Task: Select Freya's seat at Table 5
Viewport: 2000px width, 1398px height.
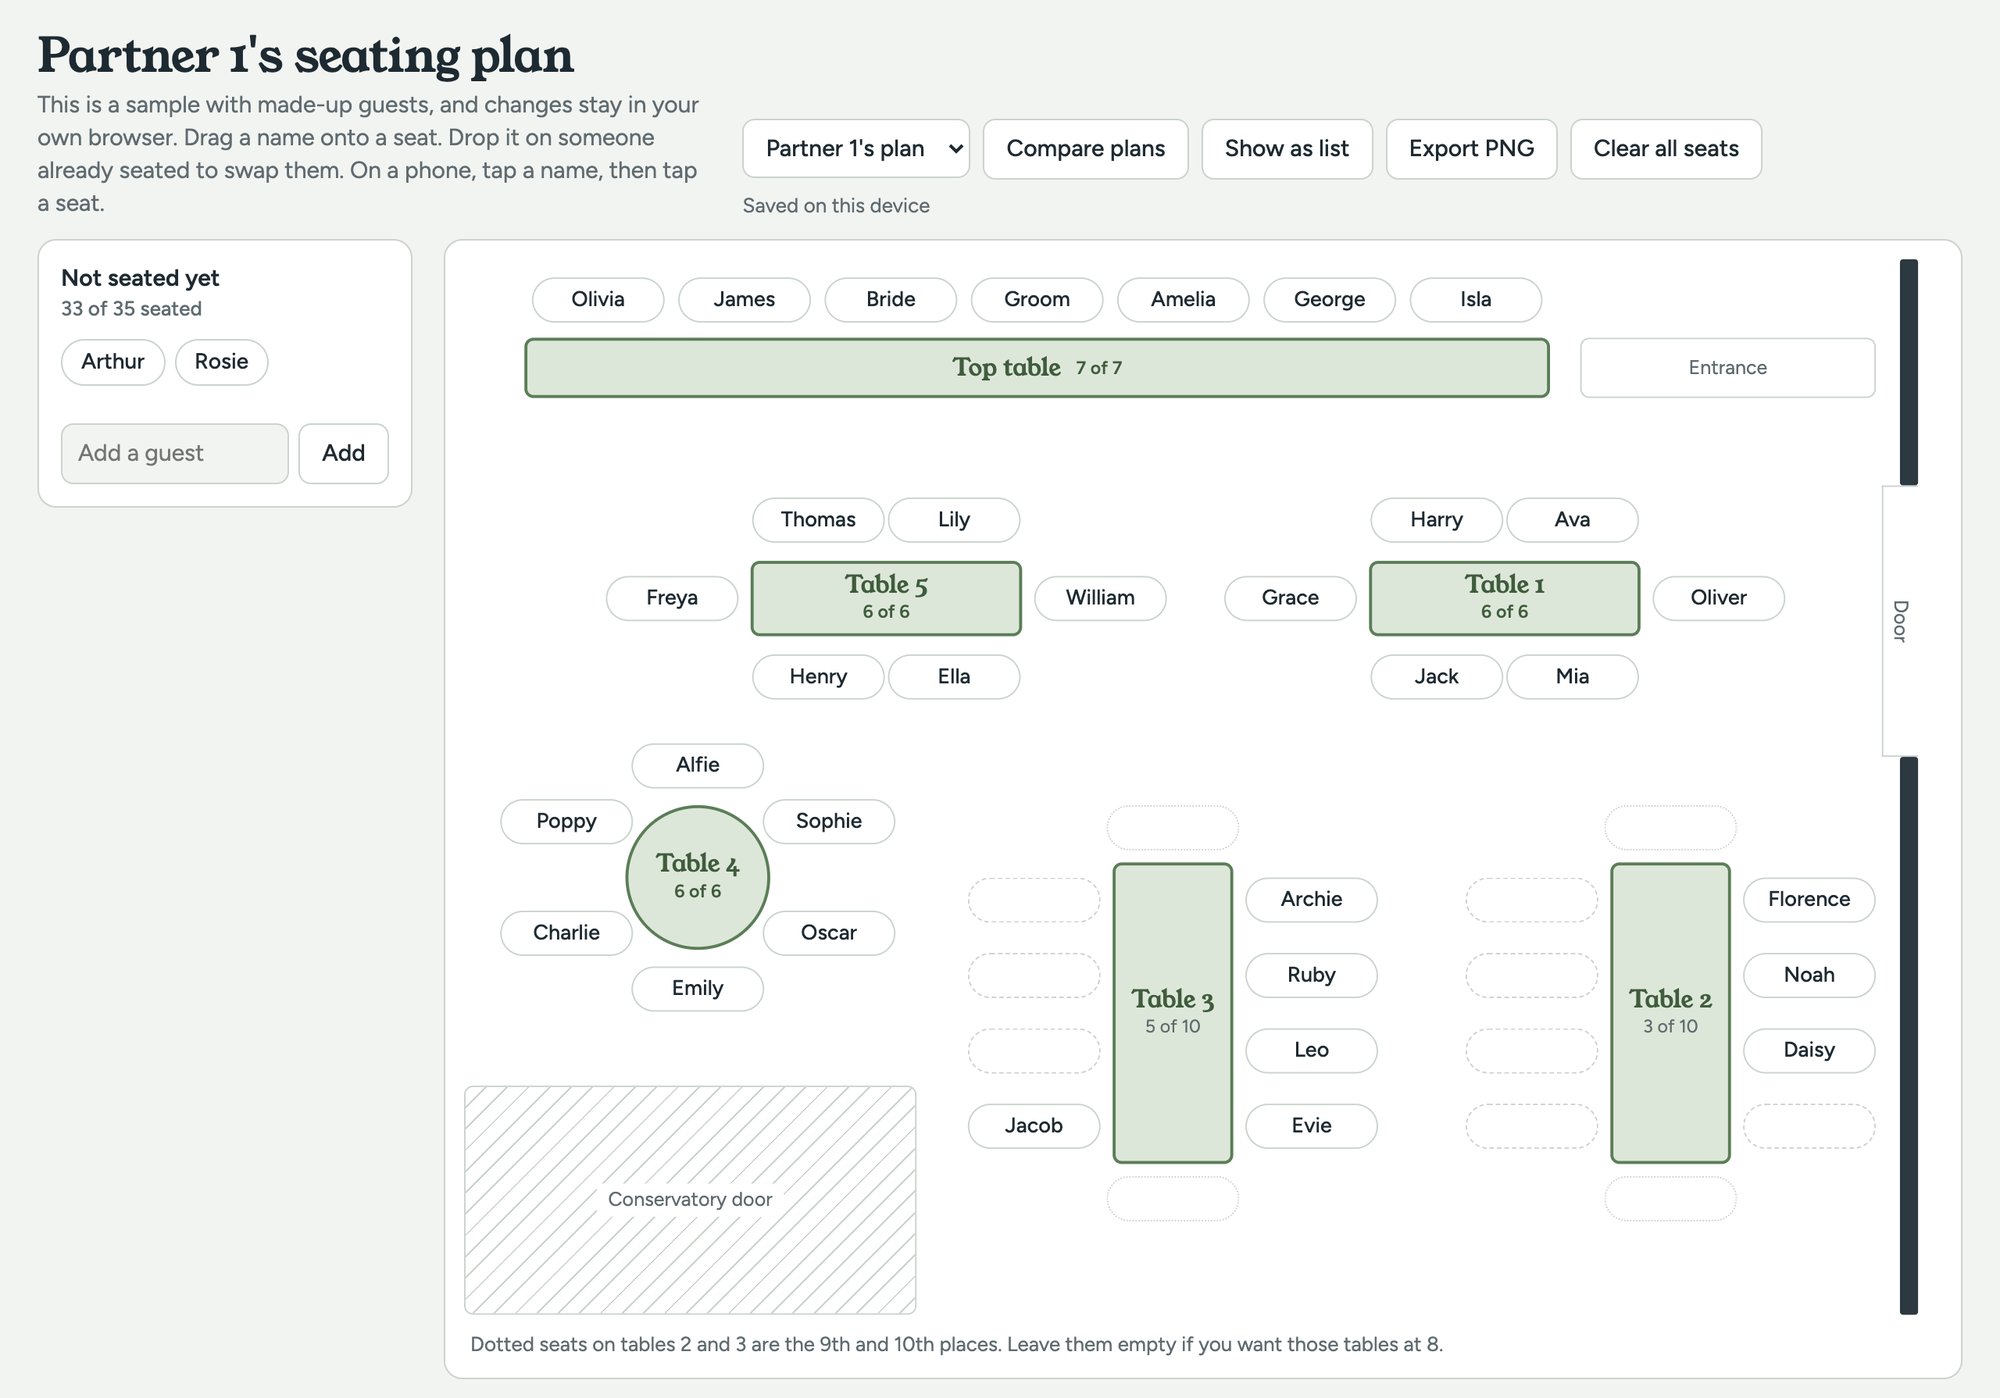Action: pos(672,598)
